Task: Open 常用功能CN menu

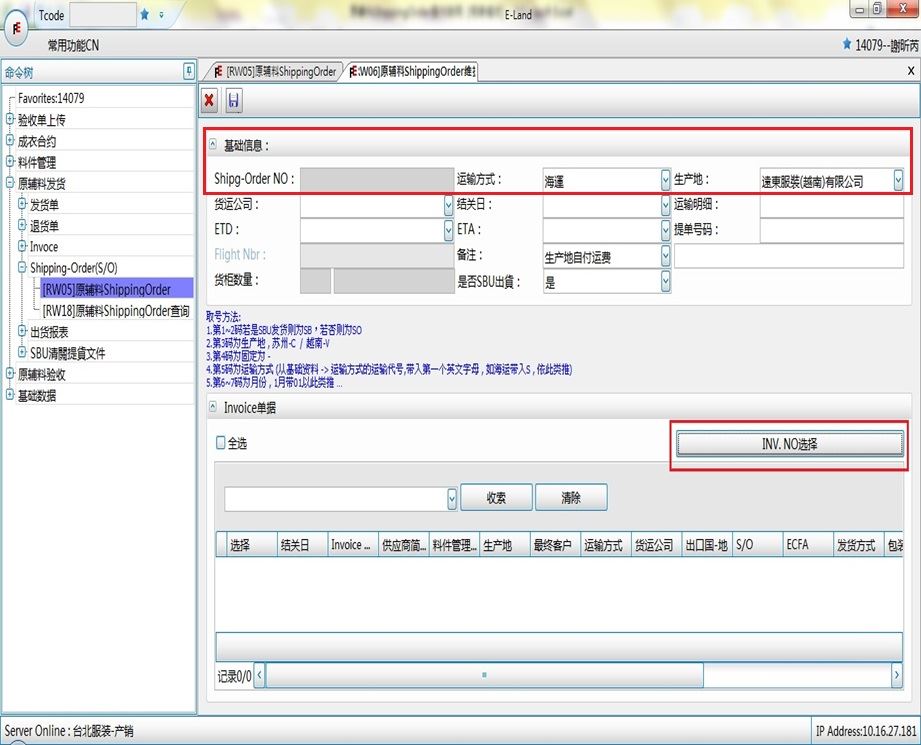Action: pyautogui.click(x=73, y=46)
